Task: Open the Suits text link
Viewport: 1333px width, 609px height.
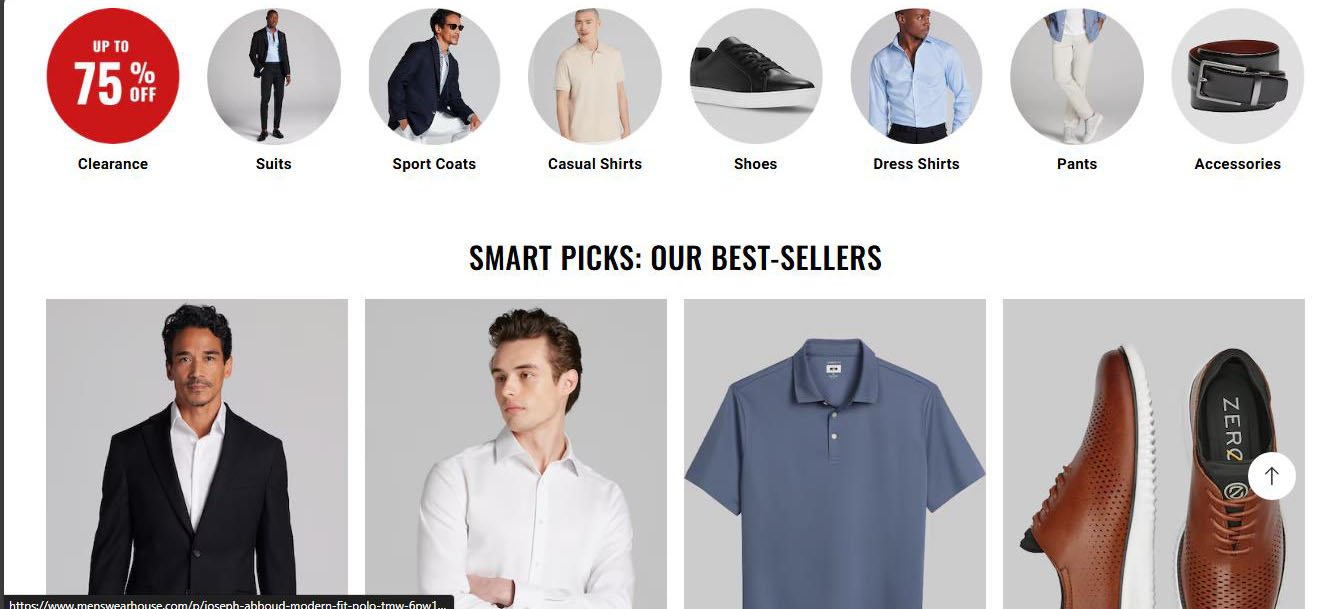Action: point(274,164)
